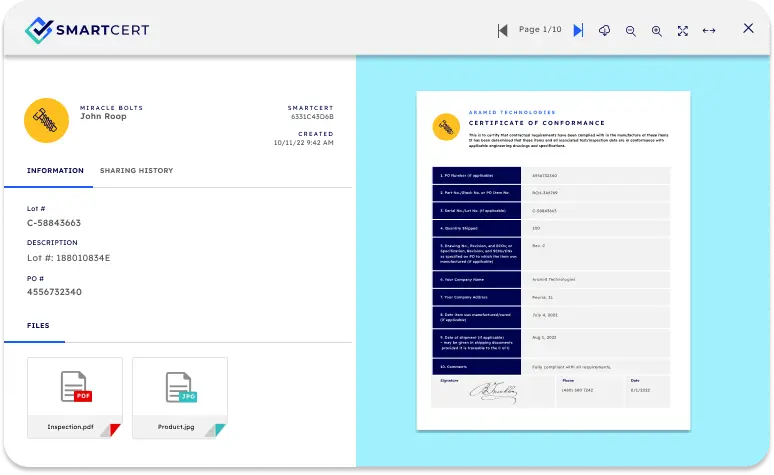Click the name 'John Roop'
The height and width of the screenshot is (475, 774).
pos(103,117)
